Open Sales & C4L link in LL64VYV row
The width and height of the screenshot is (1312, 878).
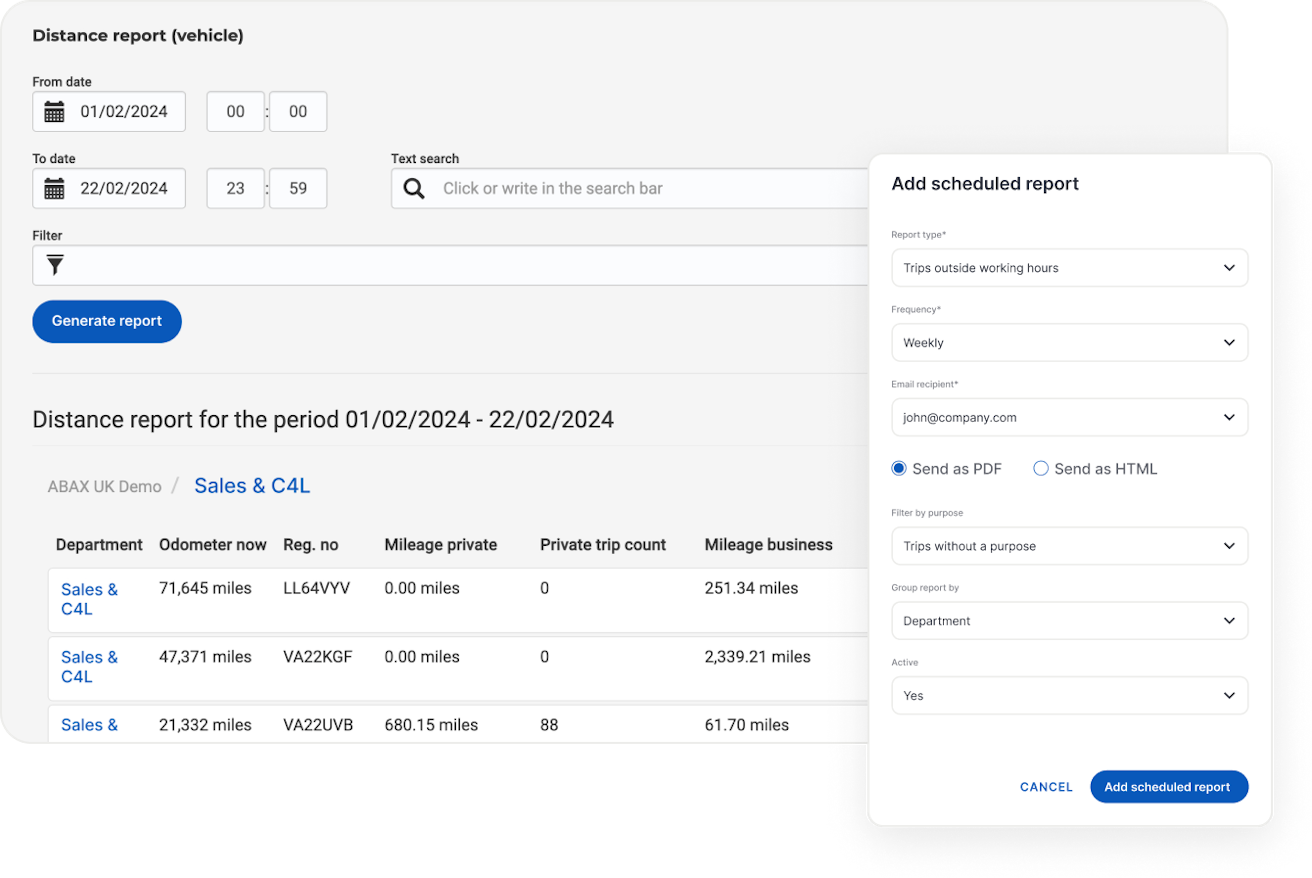pos(89,599)
